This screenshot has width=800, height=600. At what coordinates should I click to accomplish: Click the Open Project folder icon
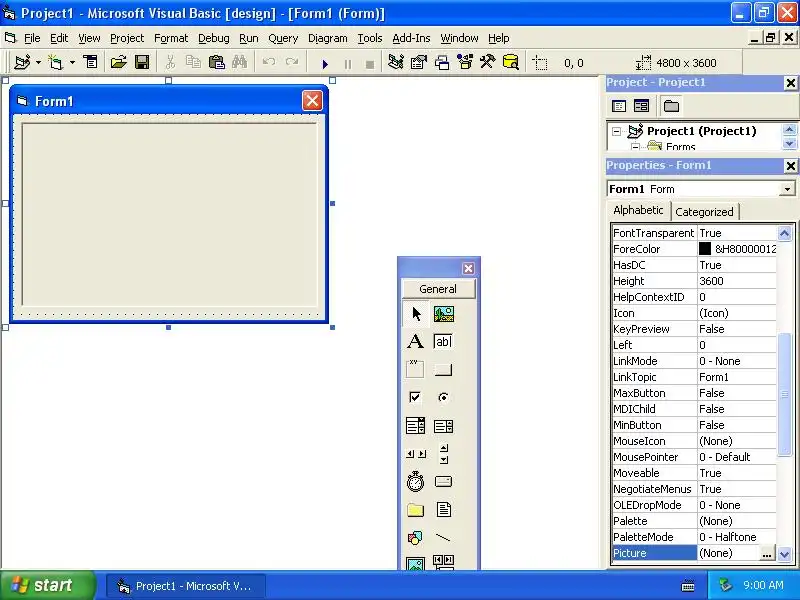(x=118, y=63)
